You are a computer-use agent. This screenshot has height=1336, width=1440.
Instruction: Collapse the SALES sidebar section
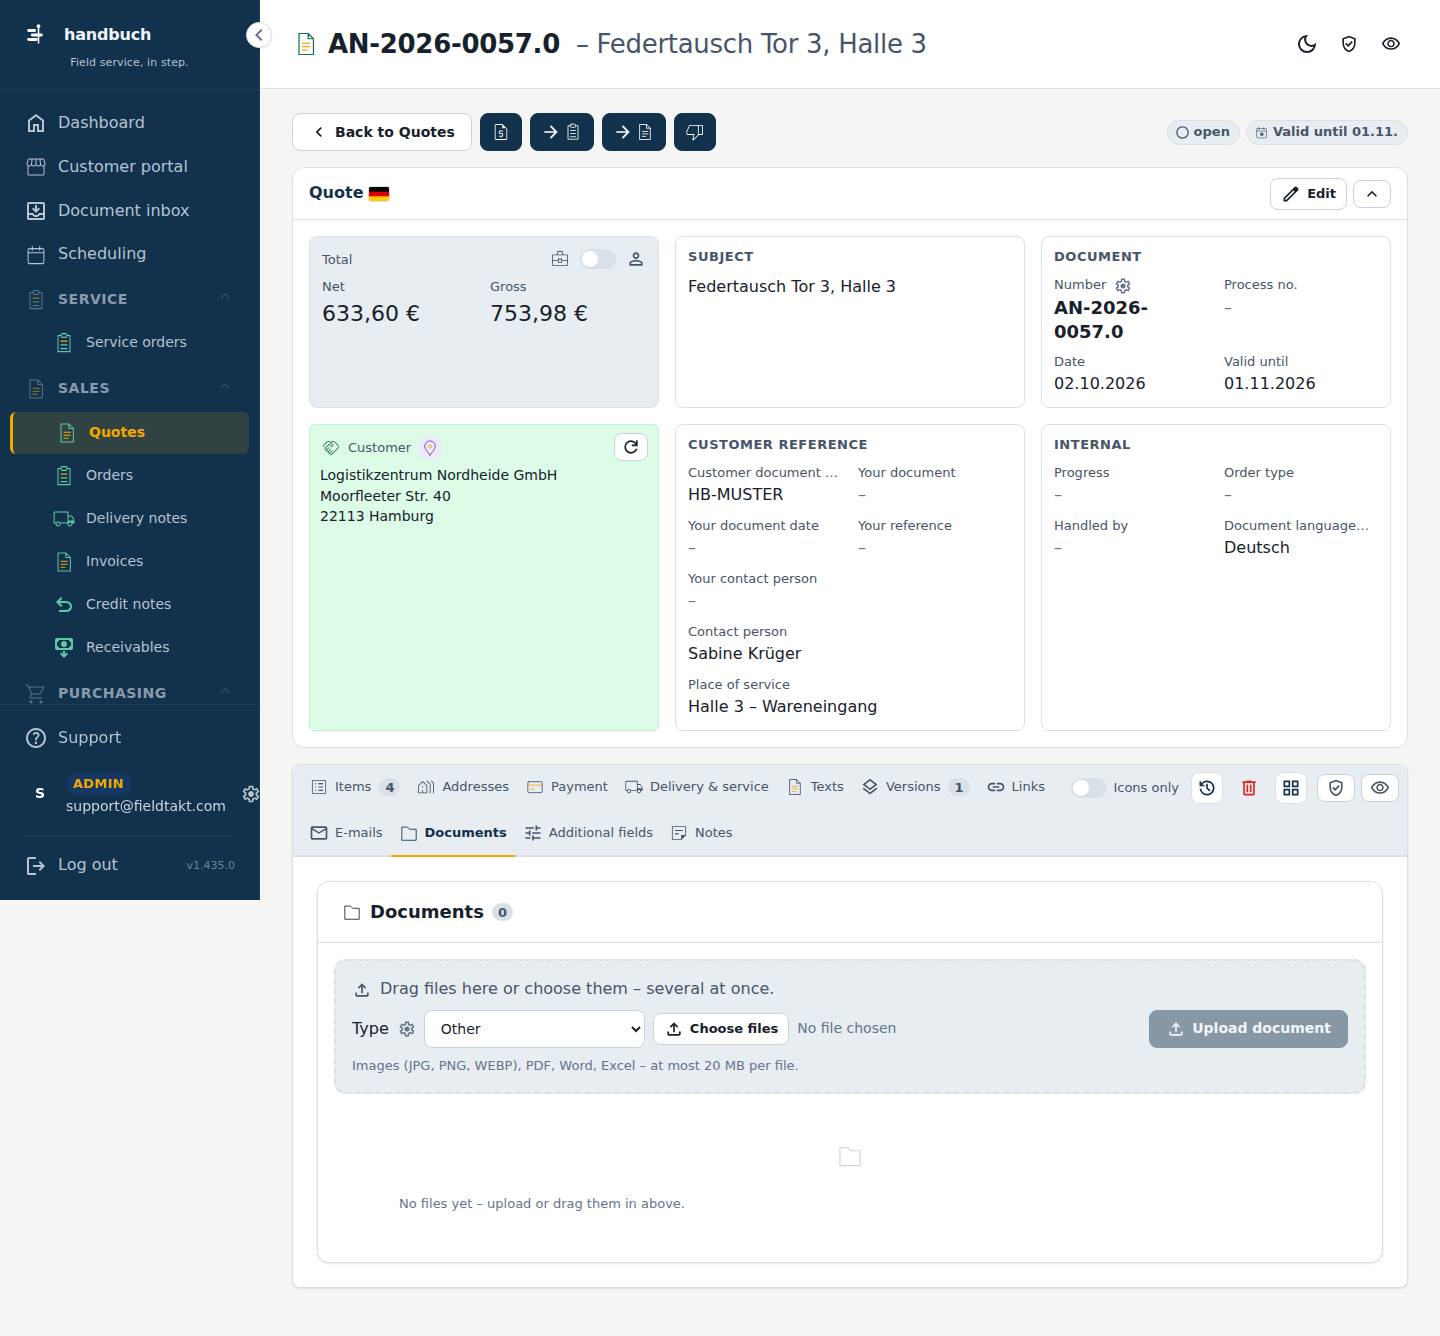(x=225, y=388)
